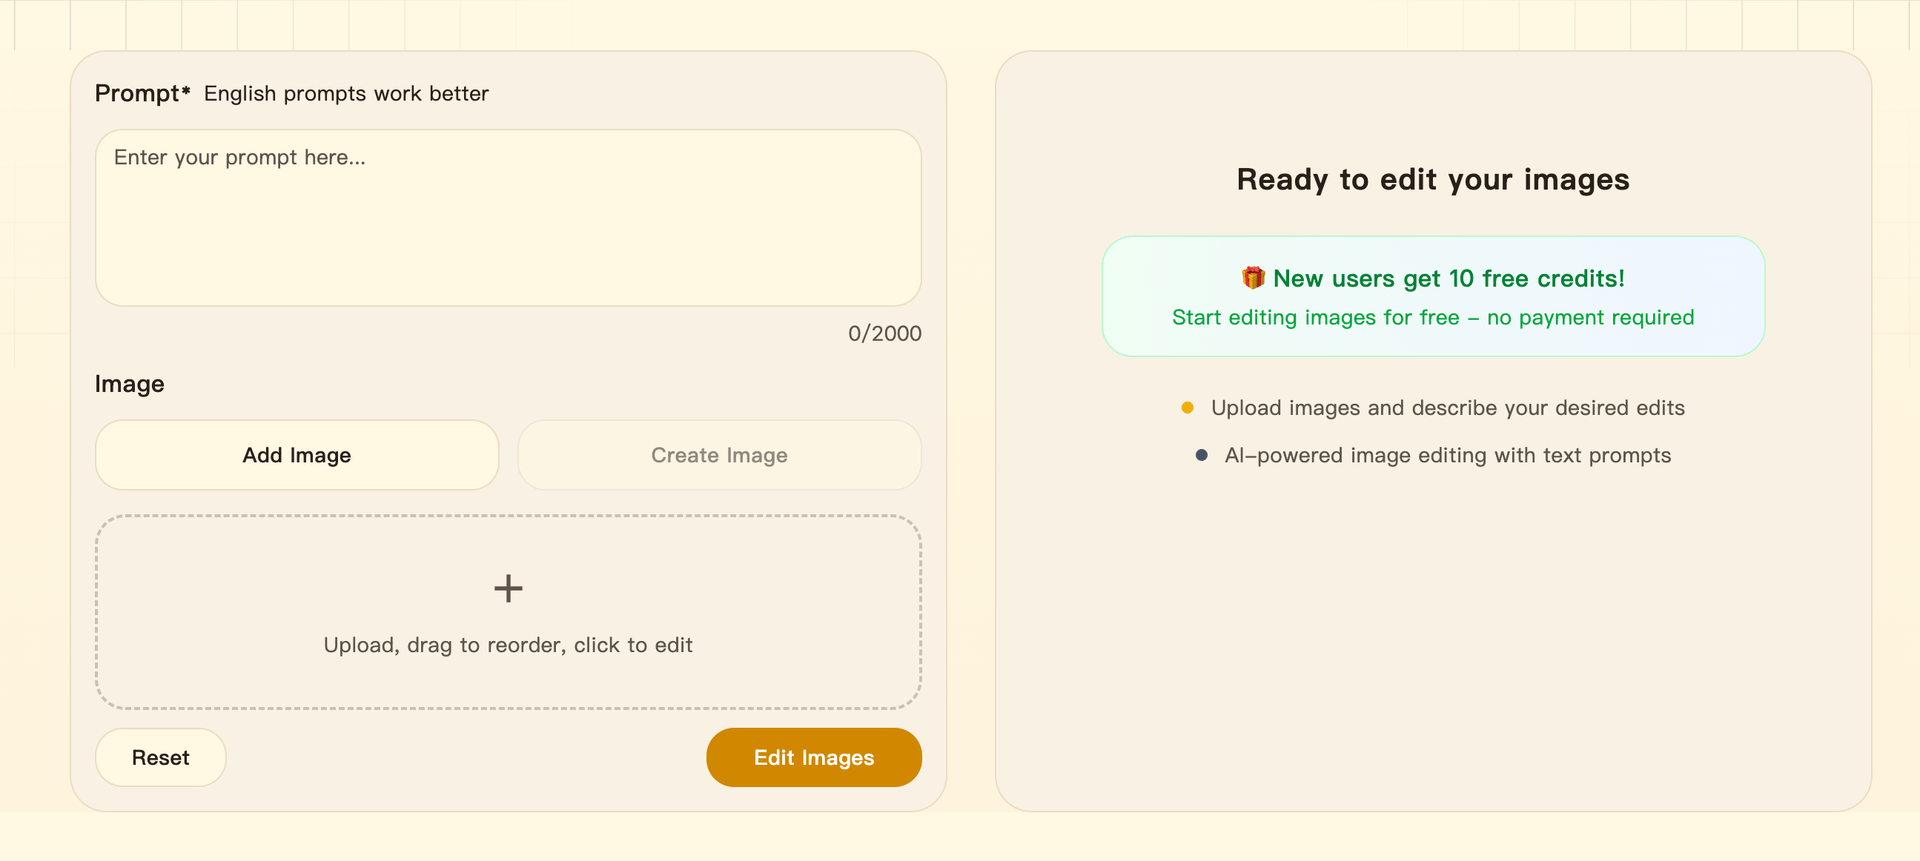1920x861 pixels.
Task: Click "AI-powered image editing with text prompts" line
Action: click(x=1447, y=455)
